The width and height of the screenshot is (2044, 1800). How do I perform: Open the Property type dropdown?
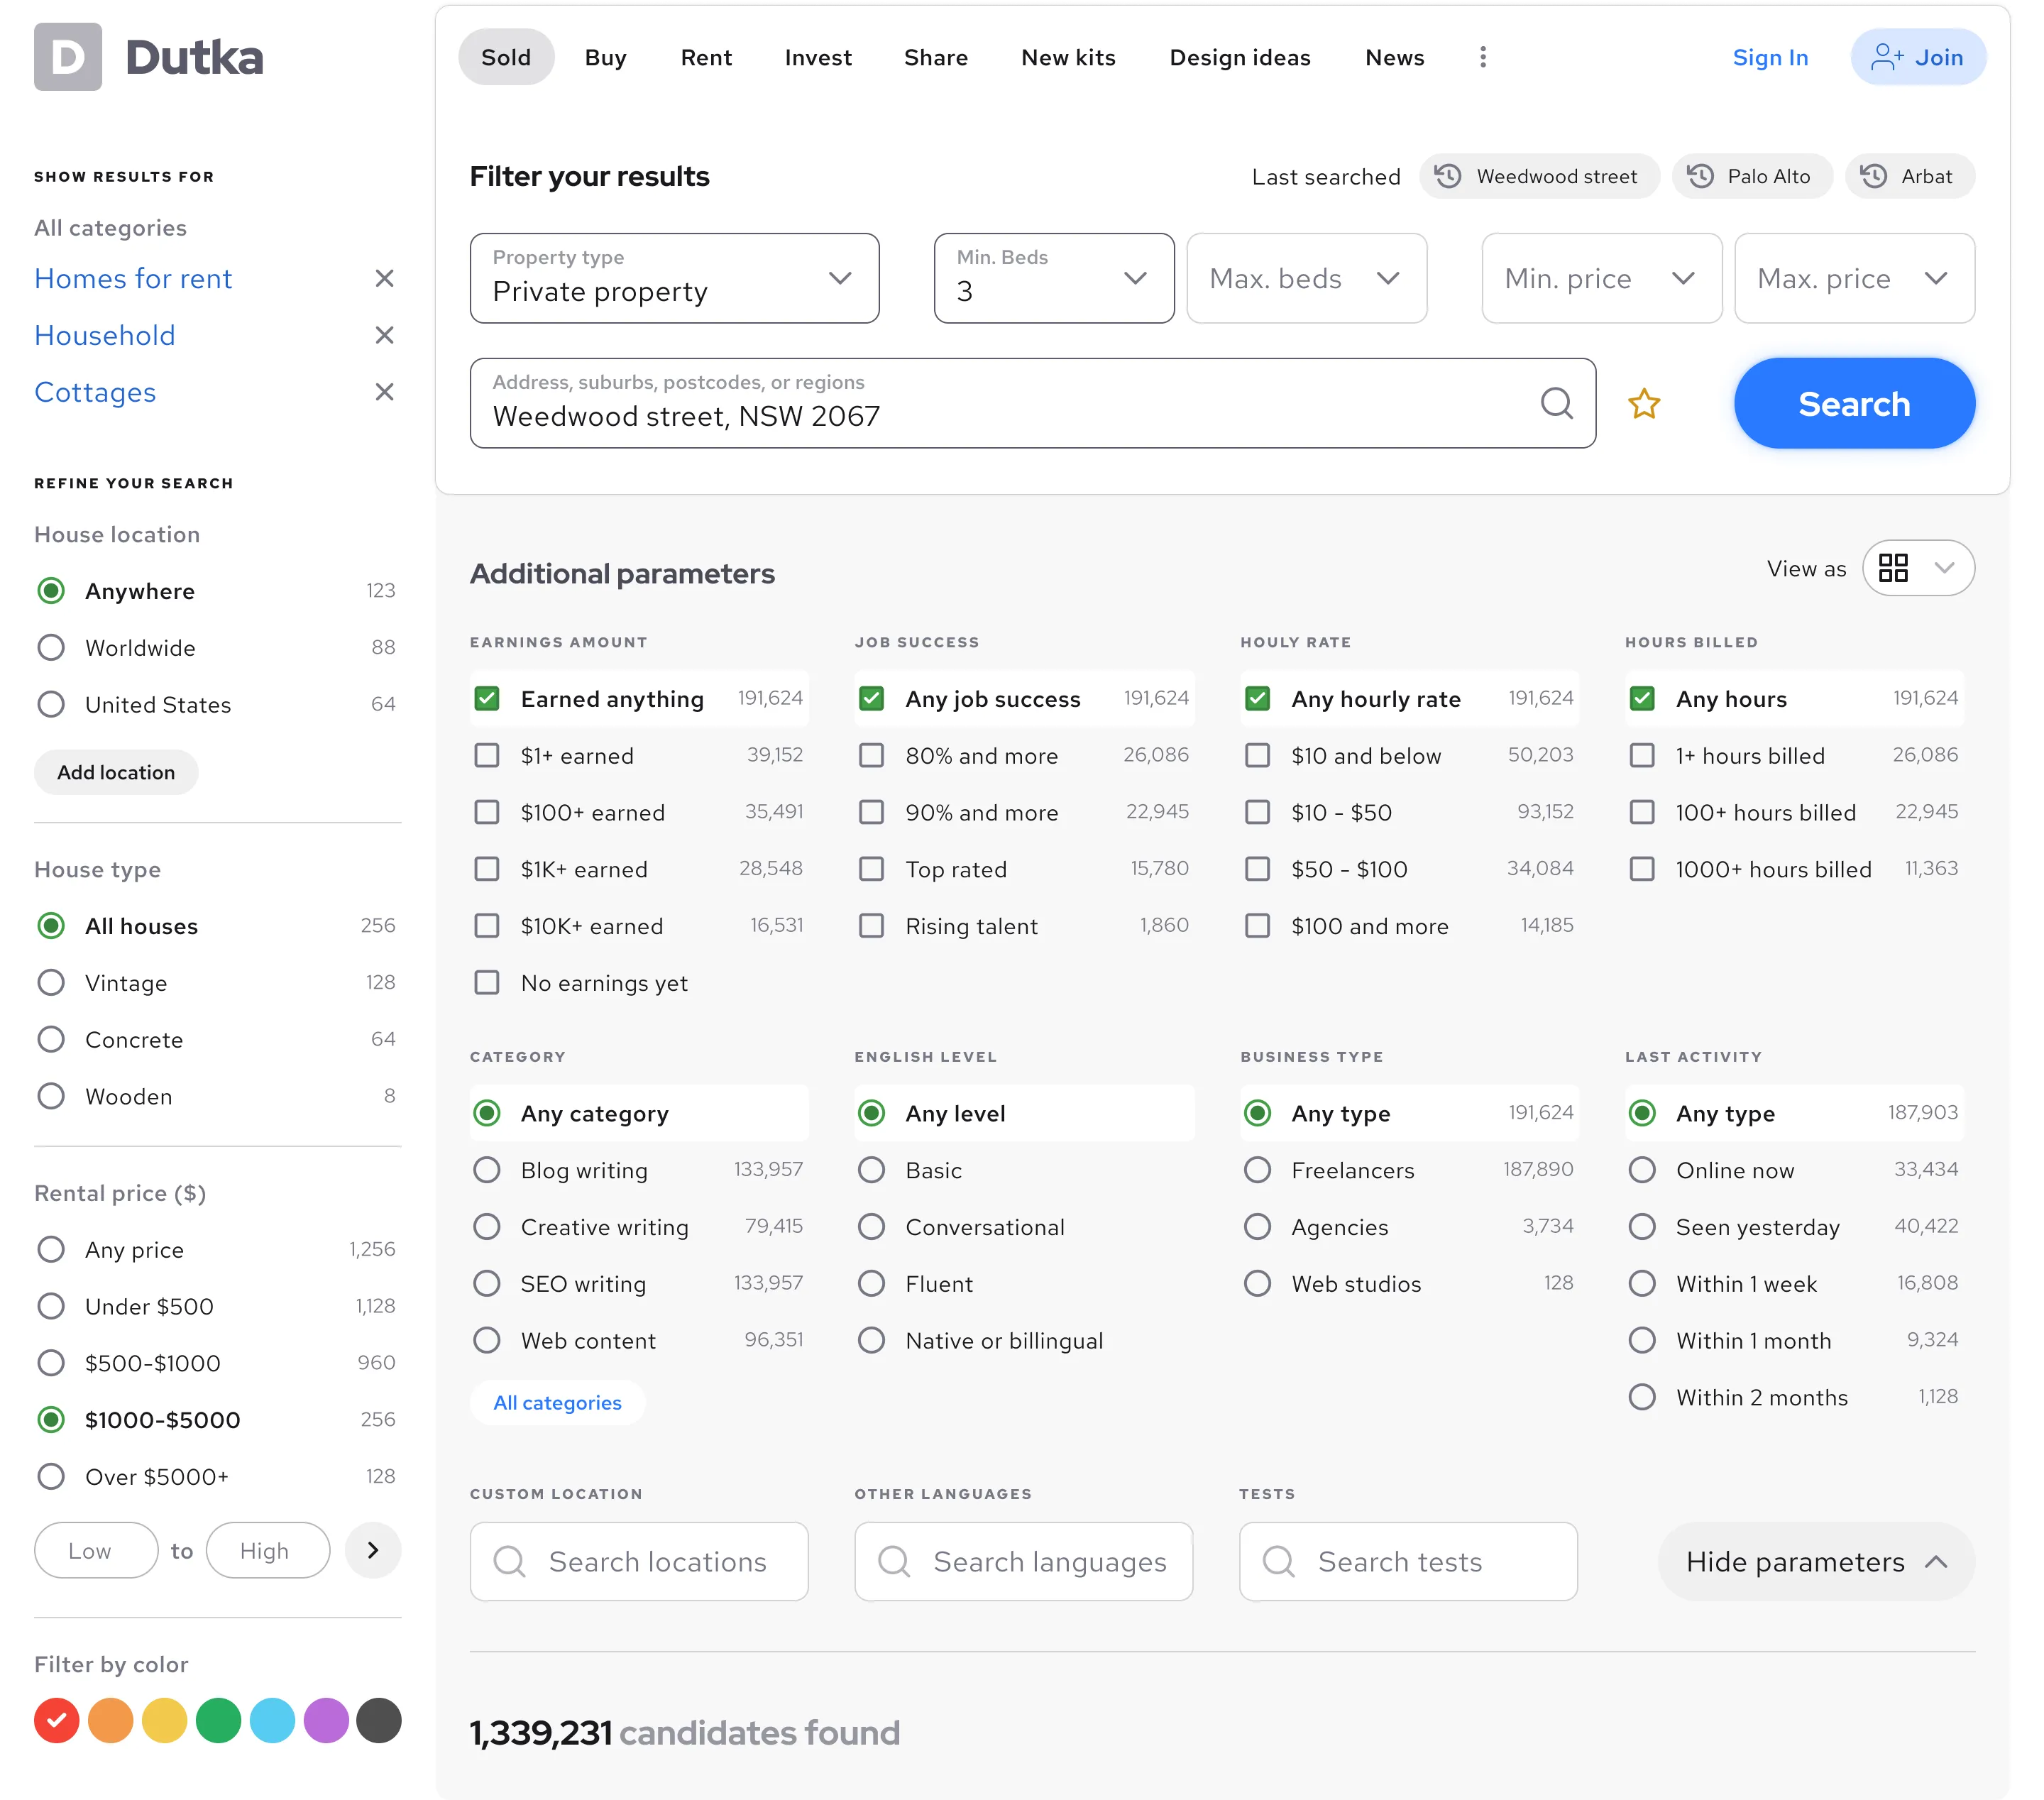click(674, 278)
